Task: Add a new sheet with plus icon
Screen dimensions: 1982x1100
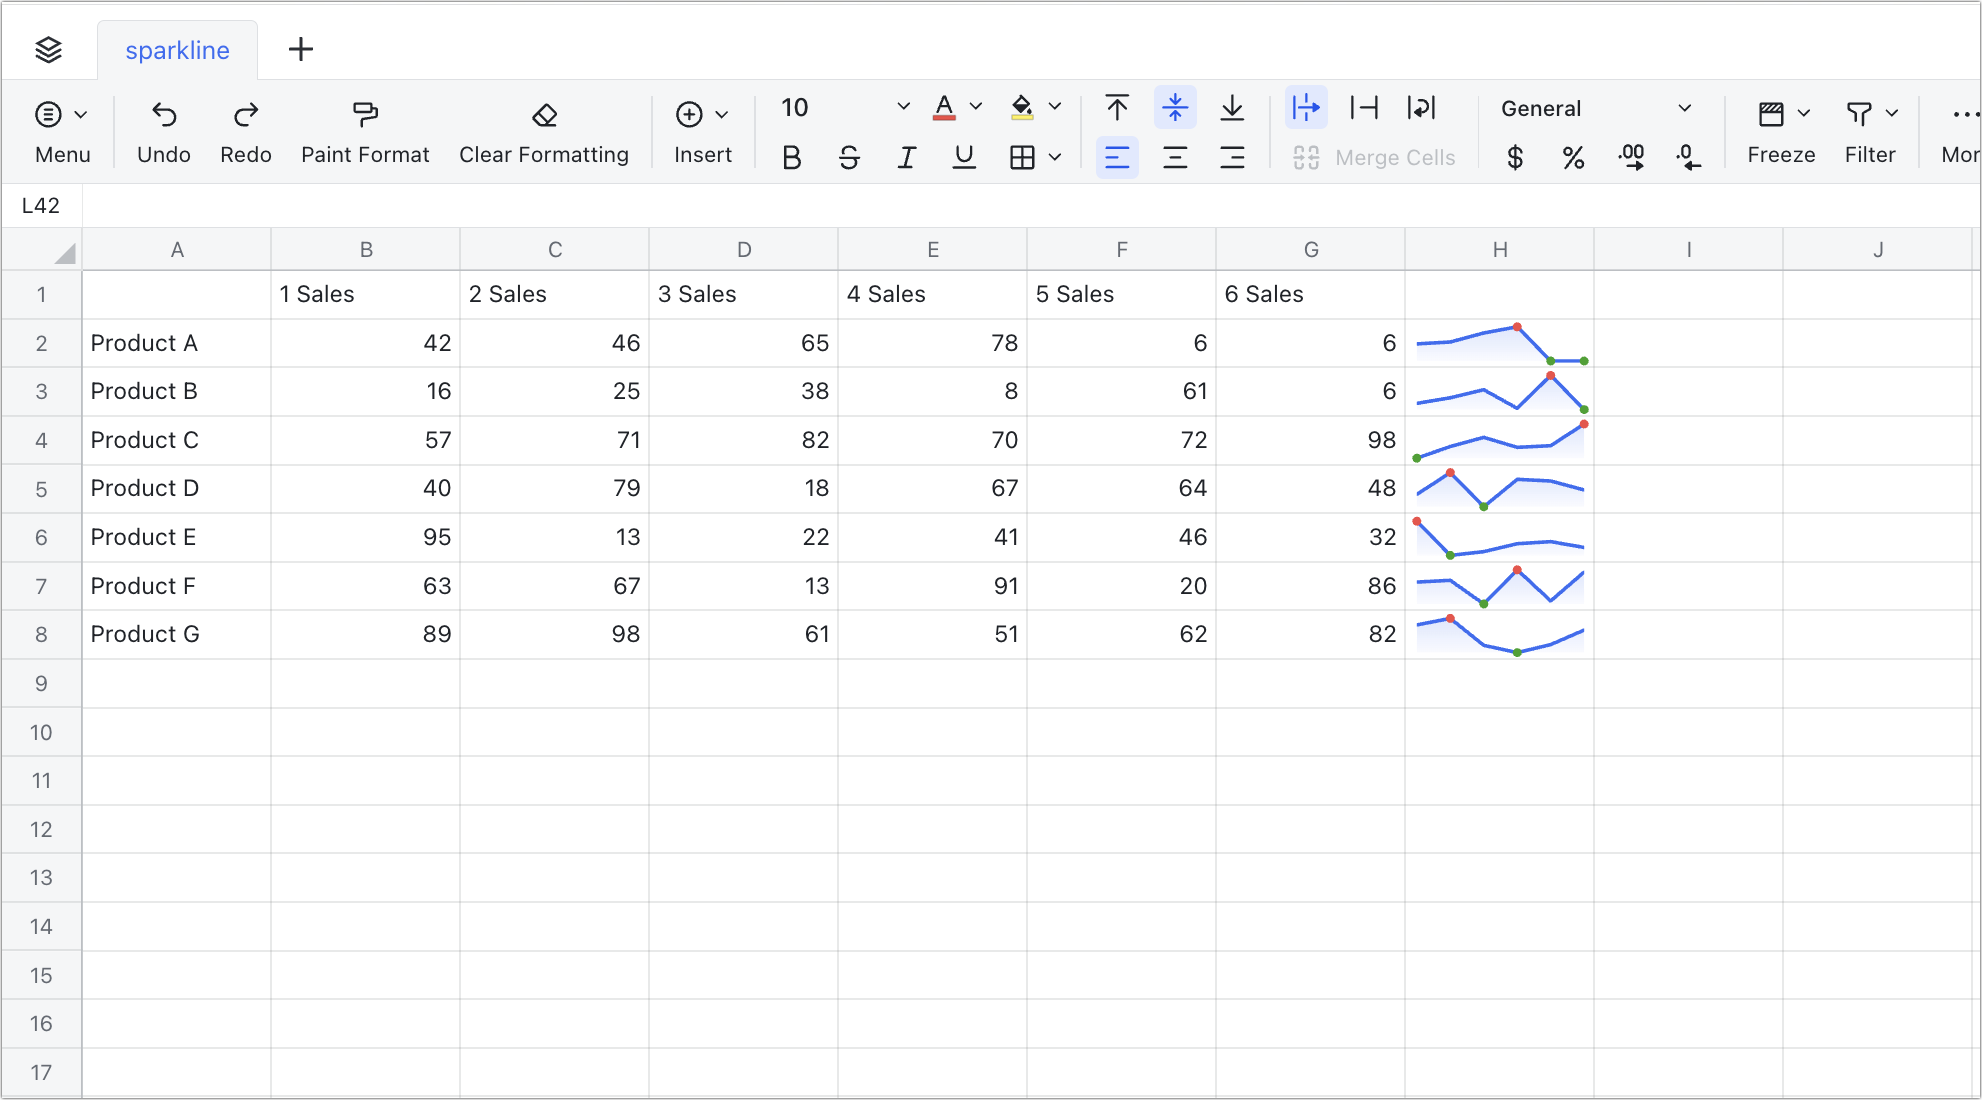Action: pyautogui.click(x=300, y=49)
